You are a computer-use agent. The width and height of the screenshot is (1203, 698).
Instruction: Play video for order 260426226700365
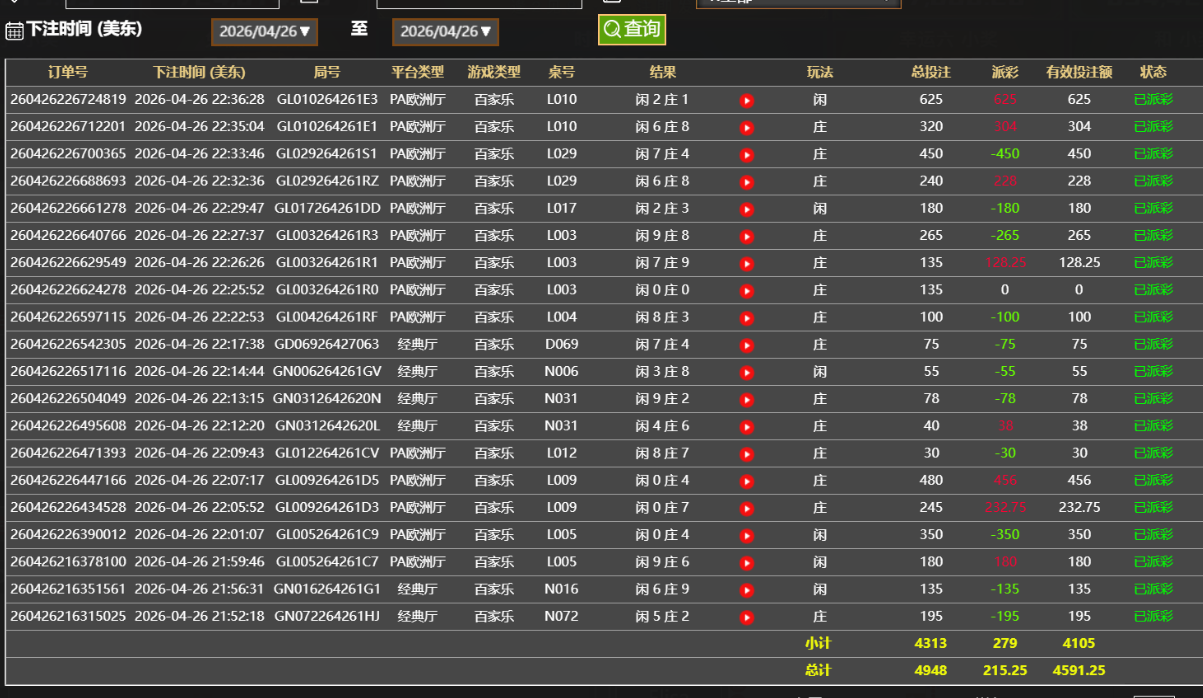click(x=746, y=155)
